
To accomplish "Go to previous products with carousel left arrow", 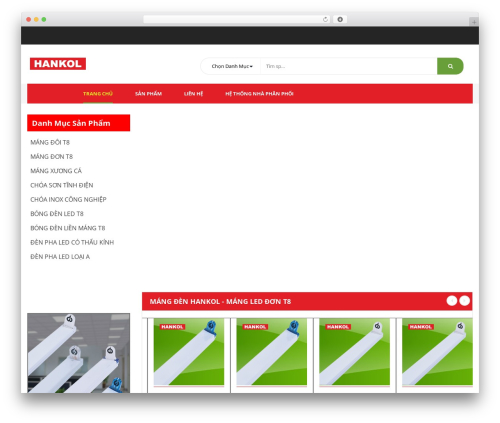I will click(x=452, y=301).
